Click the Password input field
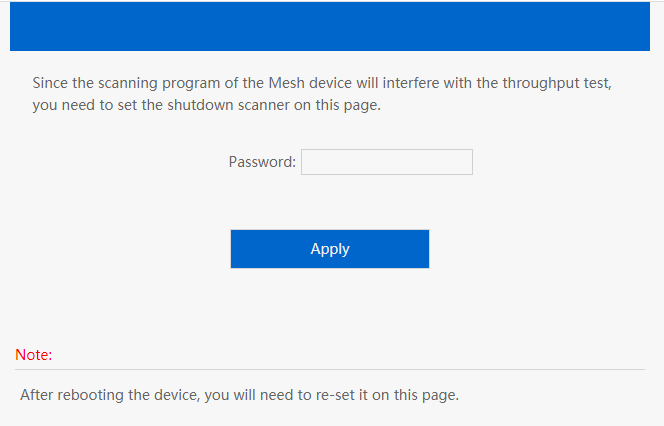The image size is (664, 426). [x=386, y=162]
